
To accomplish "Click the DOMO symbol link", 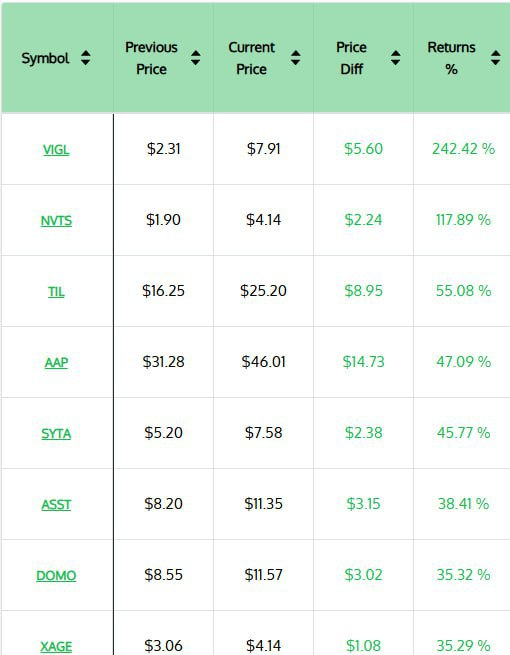I will [x=56, y=576].
